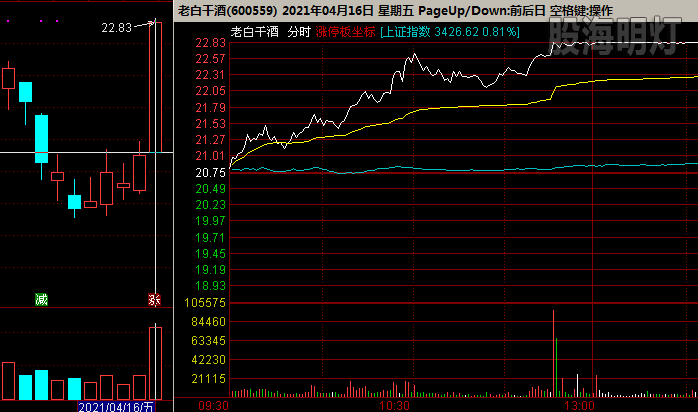Viewport: 698px width, 412px height.
Task: Click the 21.53 price axis value
Action: pyautogui.click(x=211, y=124)
